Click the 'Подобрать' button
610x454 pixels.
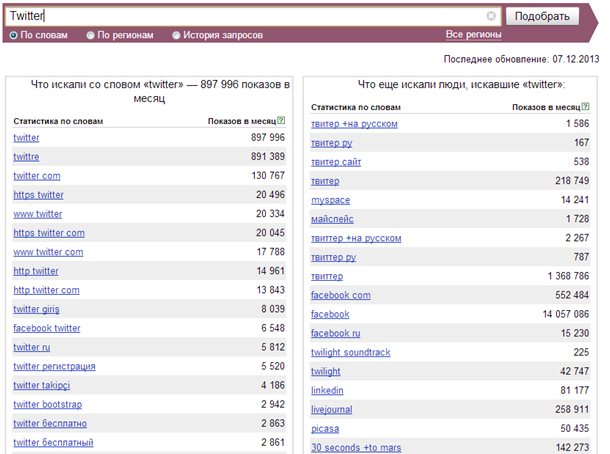[542, 16]
